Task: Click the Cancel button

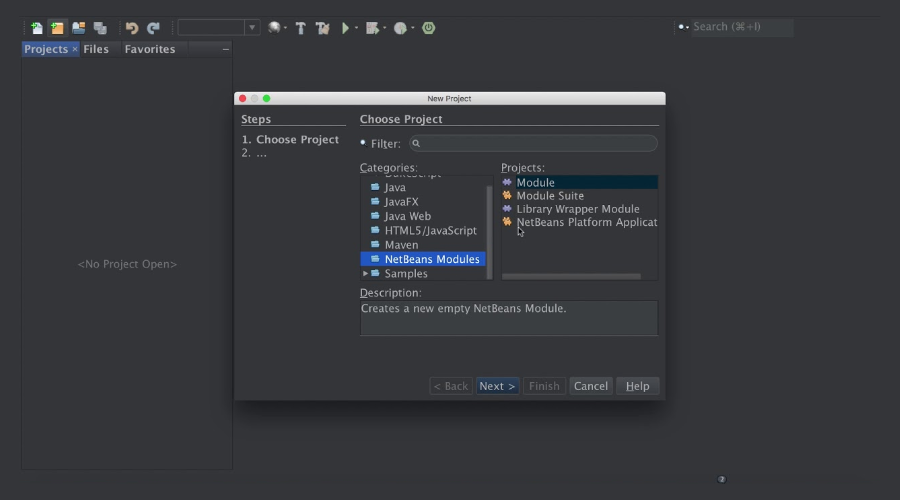Action: pyautogui.click(x=591, y=386)
